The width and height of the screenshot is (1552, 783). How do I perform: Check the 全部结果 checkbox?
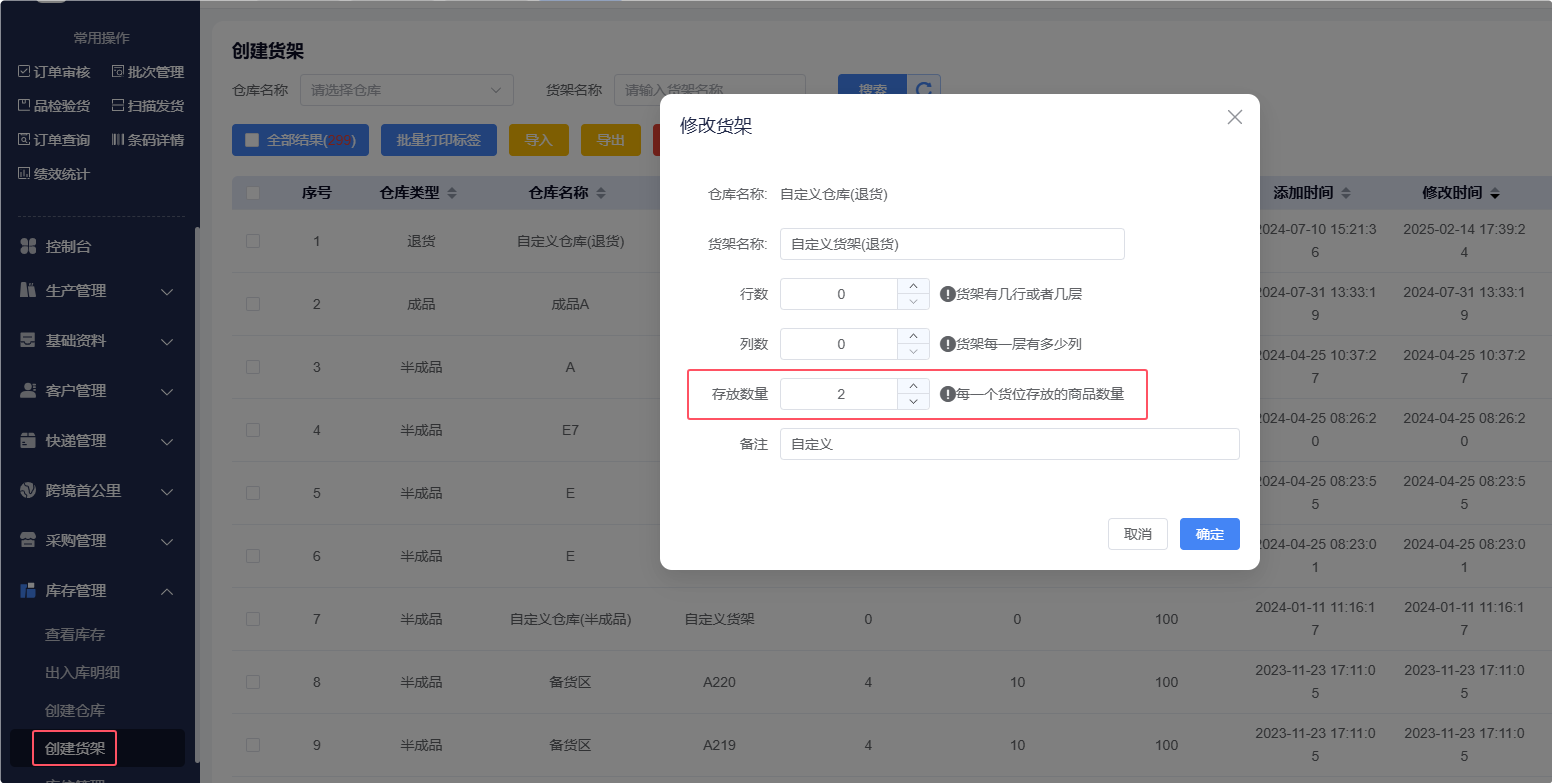point(252,140)
